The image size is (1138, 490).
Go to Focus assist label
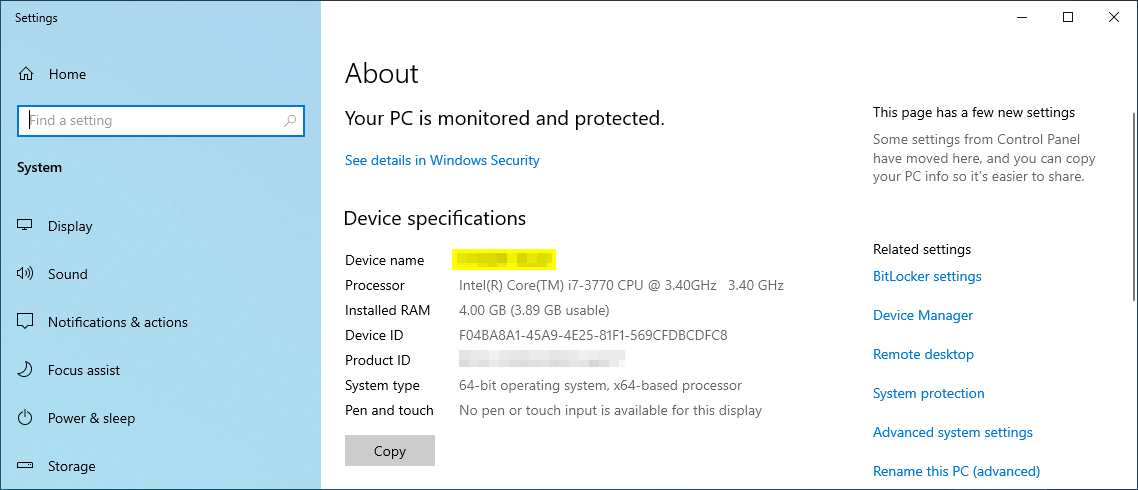pos(84,370)
